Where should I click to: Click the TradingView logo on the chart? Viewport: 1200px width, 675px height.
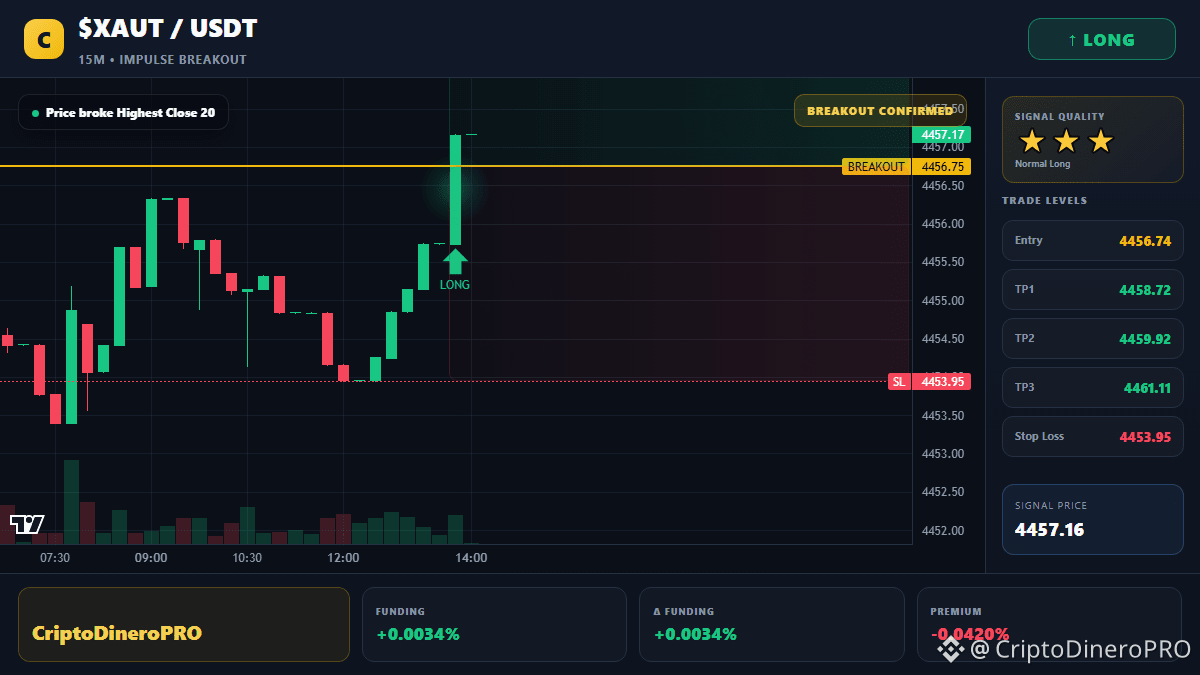27,523
